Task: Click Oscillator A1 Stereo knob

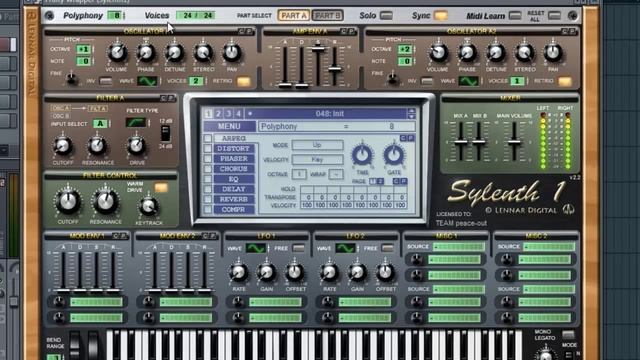Action: pyautogui.click(x=203, y=53)
